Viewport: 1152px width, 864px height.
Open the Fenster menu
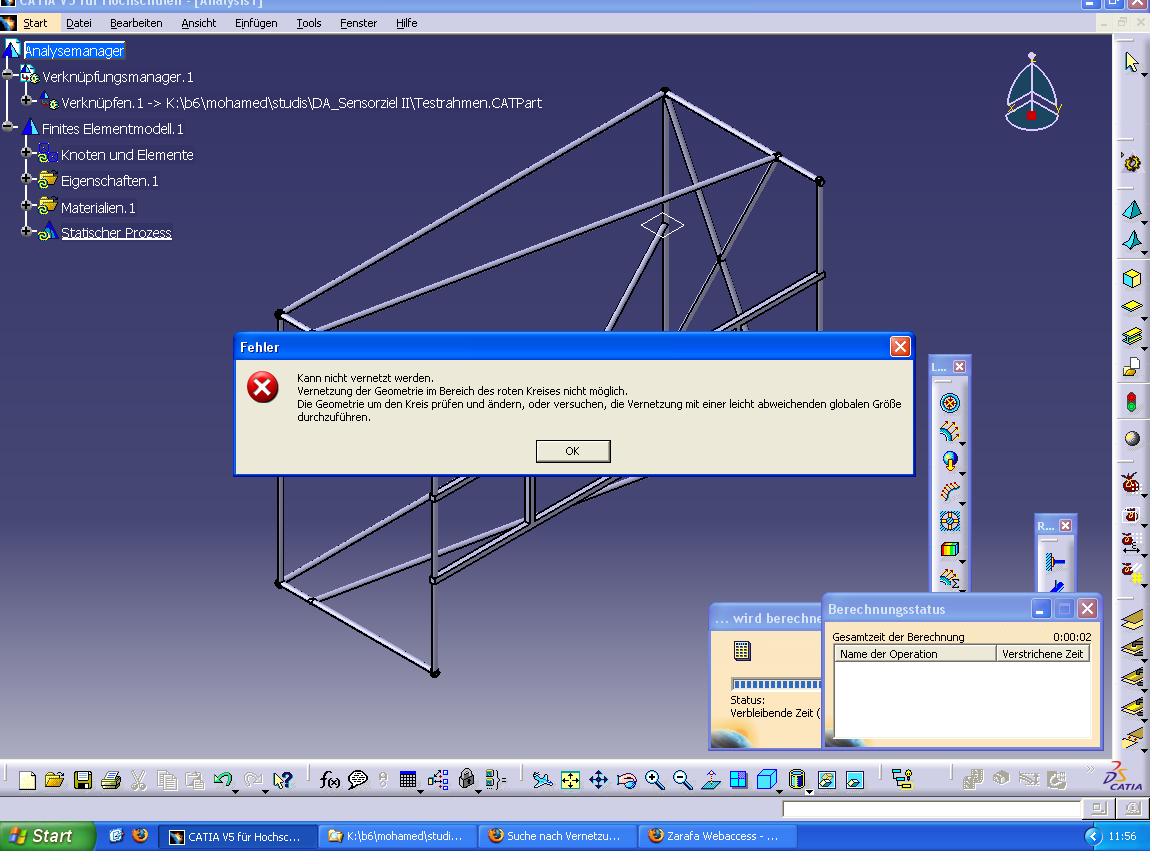pos(358,23)
